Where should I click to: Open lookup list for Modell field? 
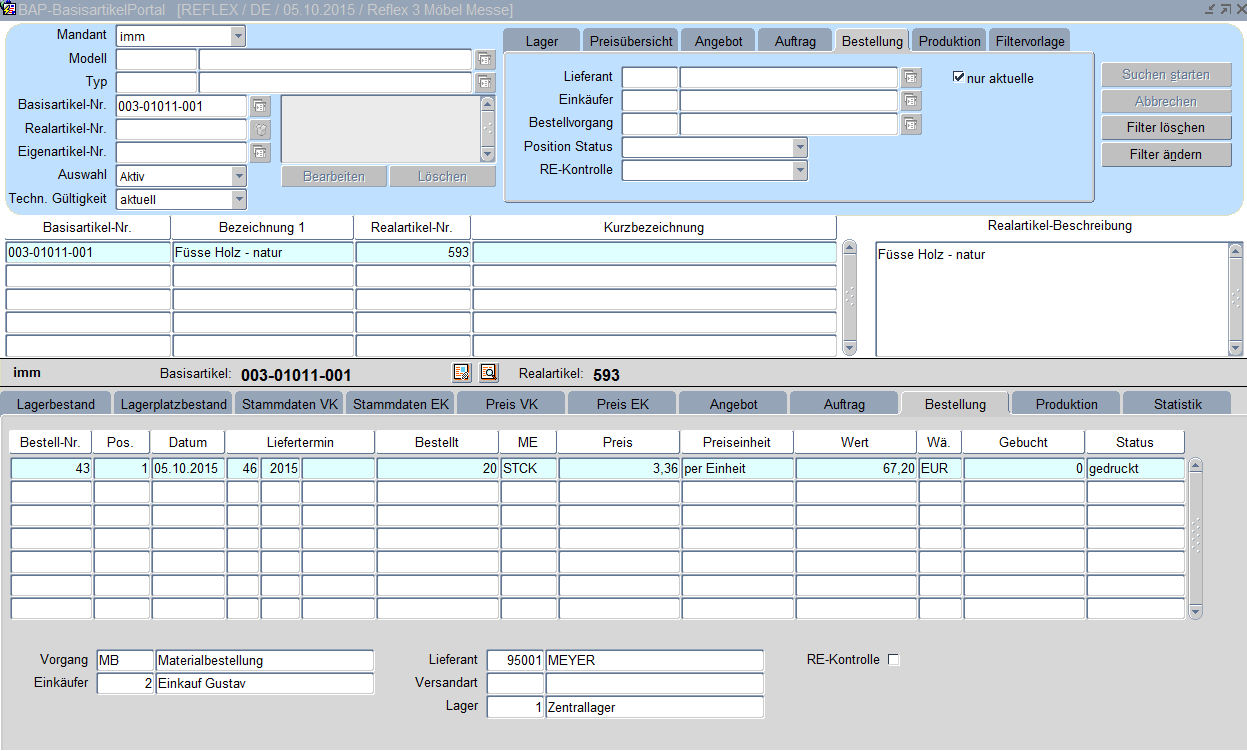coord(485,60)
